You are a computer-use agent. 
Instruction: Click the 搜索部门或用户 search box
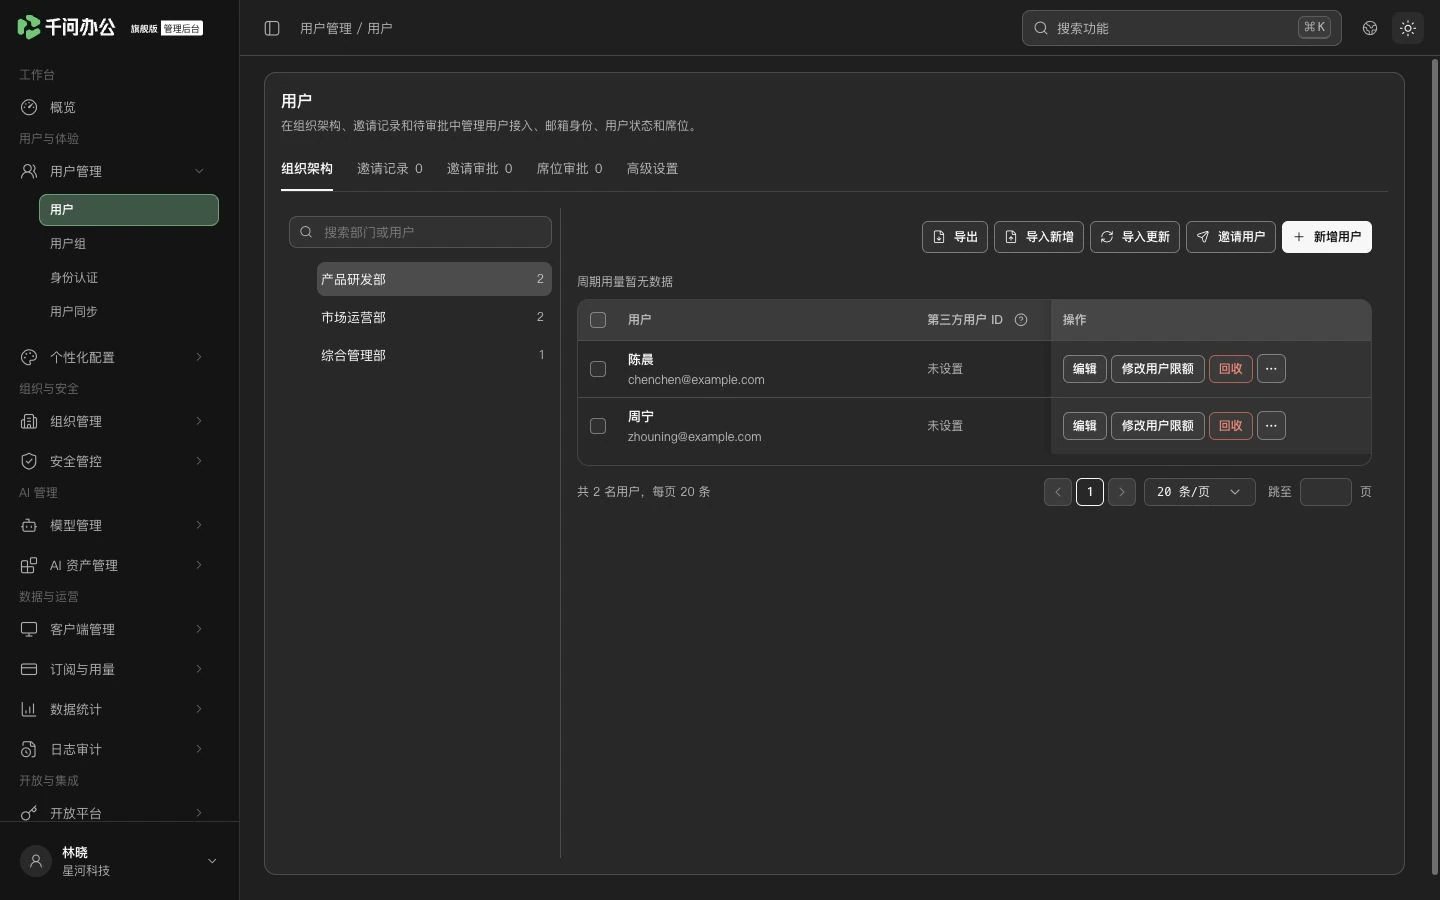click(420, 232)
